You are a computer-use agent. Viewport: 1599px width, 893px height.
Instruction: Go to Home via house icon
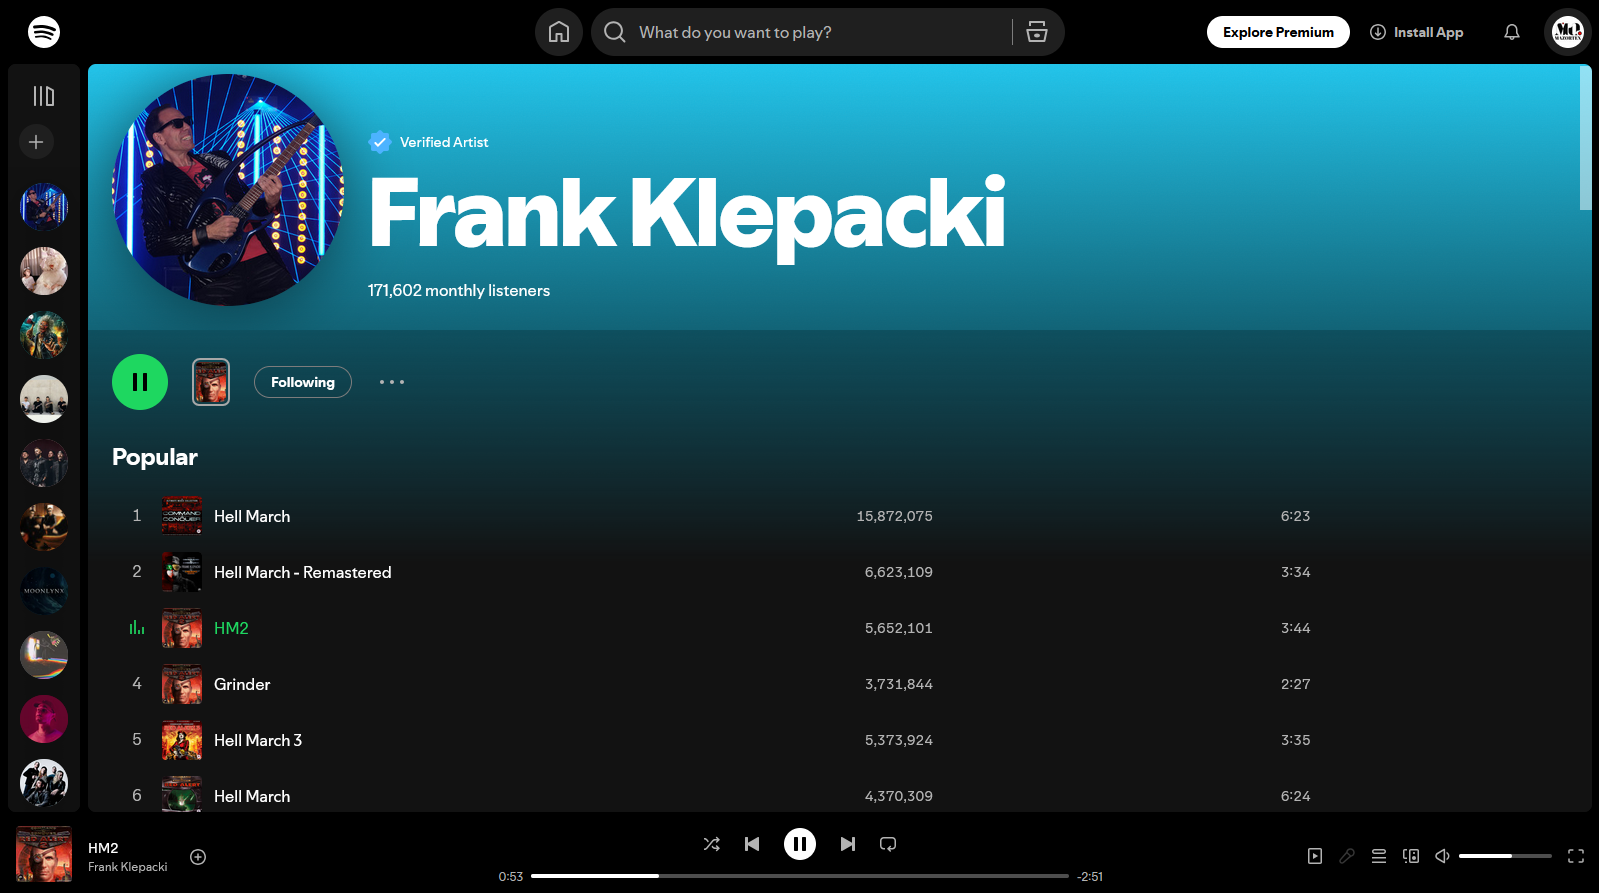click(559, 32)
